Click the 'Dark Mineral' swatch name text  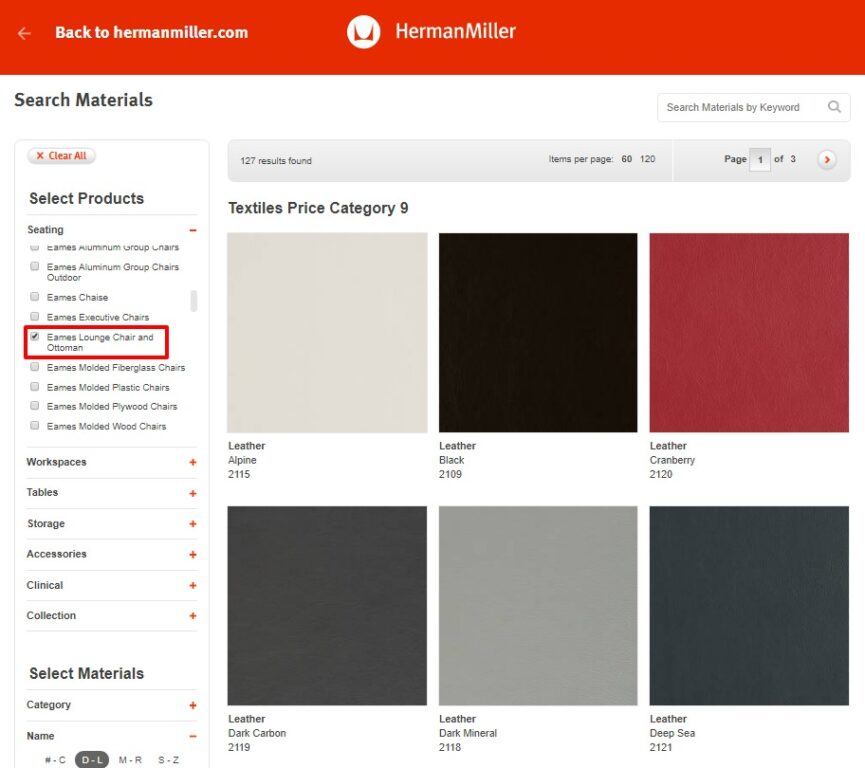pos(468,733)
